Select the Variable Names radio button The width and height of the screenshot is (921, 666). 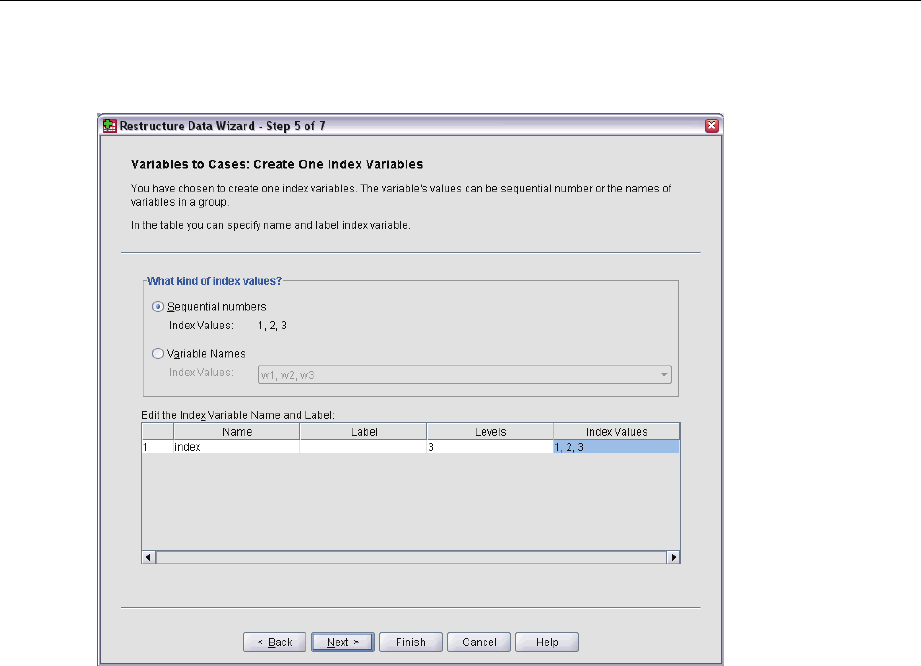click(157, 354)
